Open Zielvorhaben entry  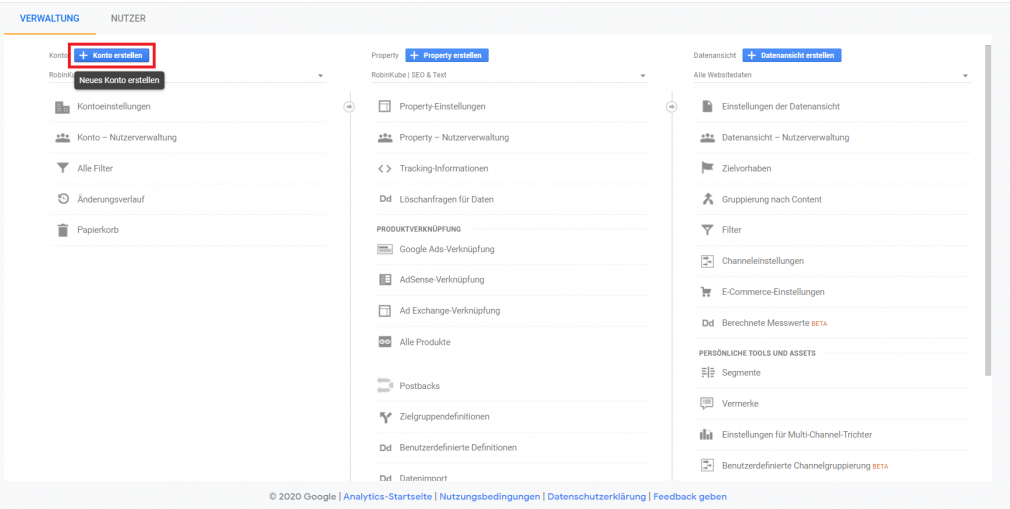pyautogui.click(x=747, y=168)
